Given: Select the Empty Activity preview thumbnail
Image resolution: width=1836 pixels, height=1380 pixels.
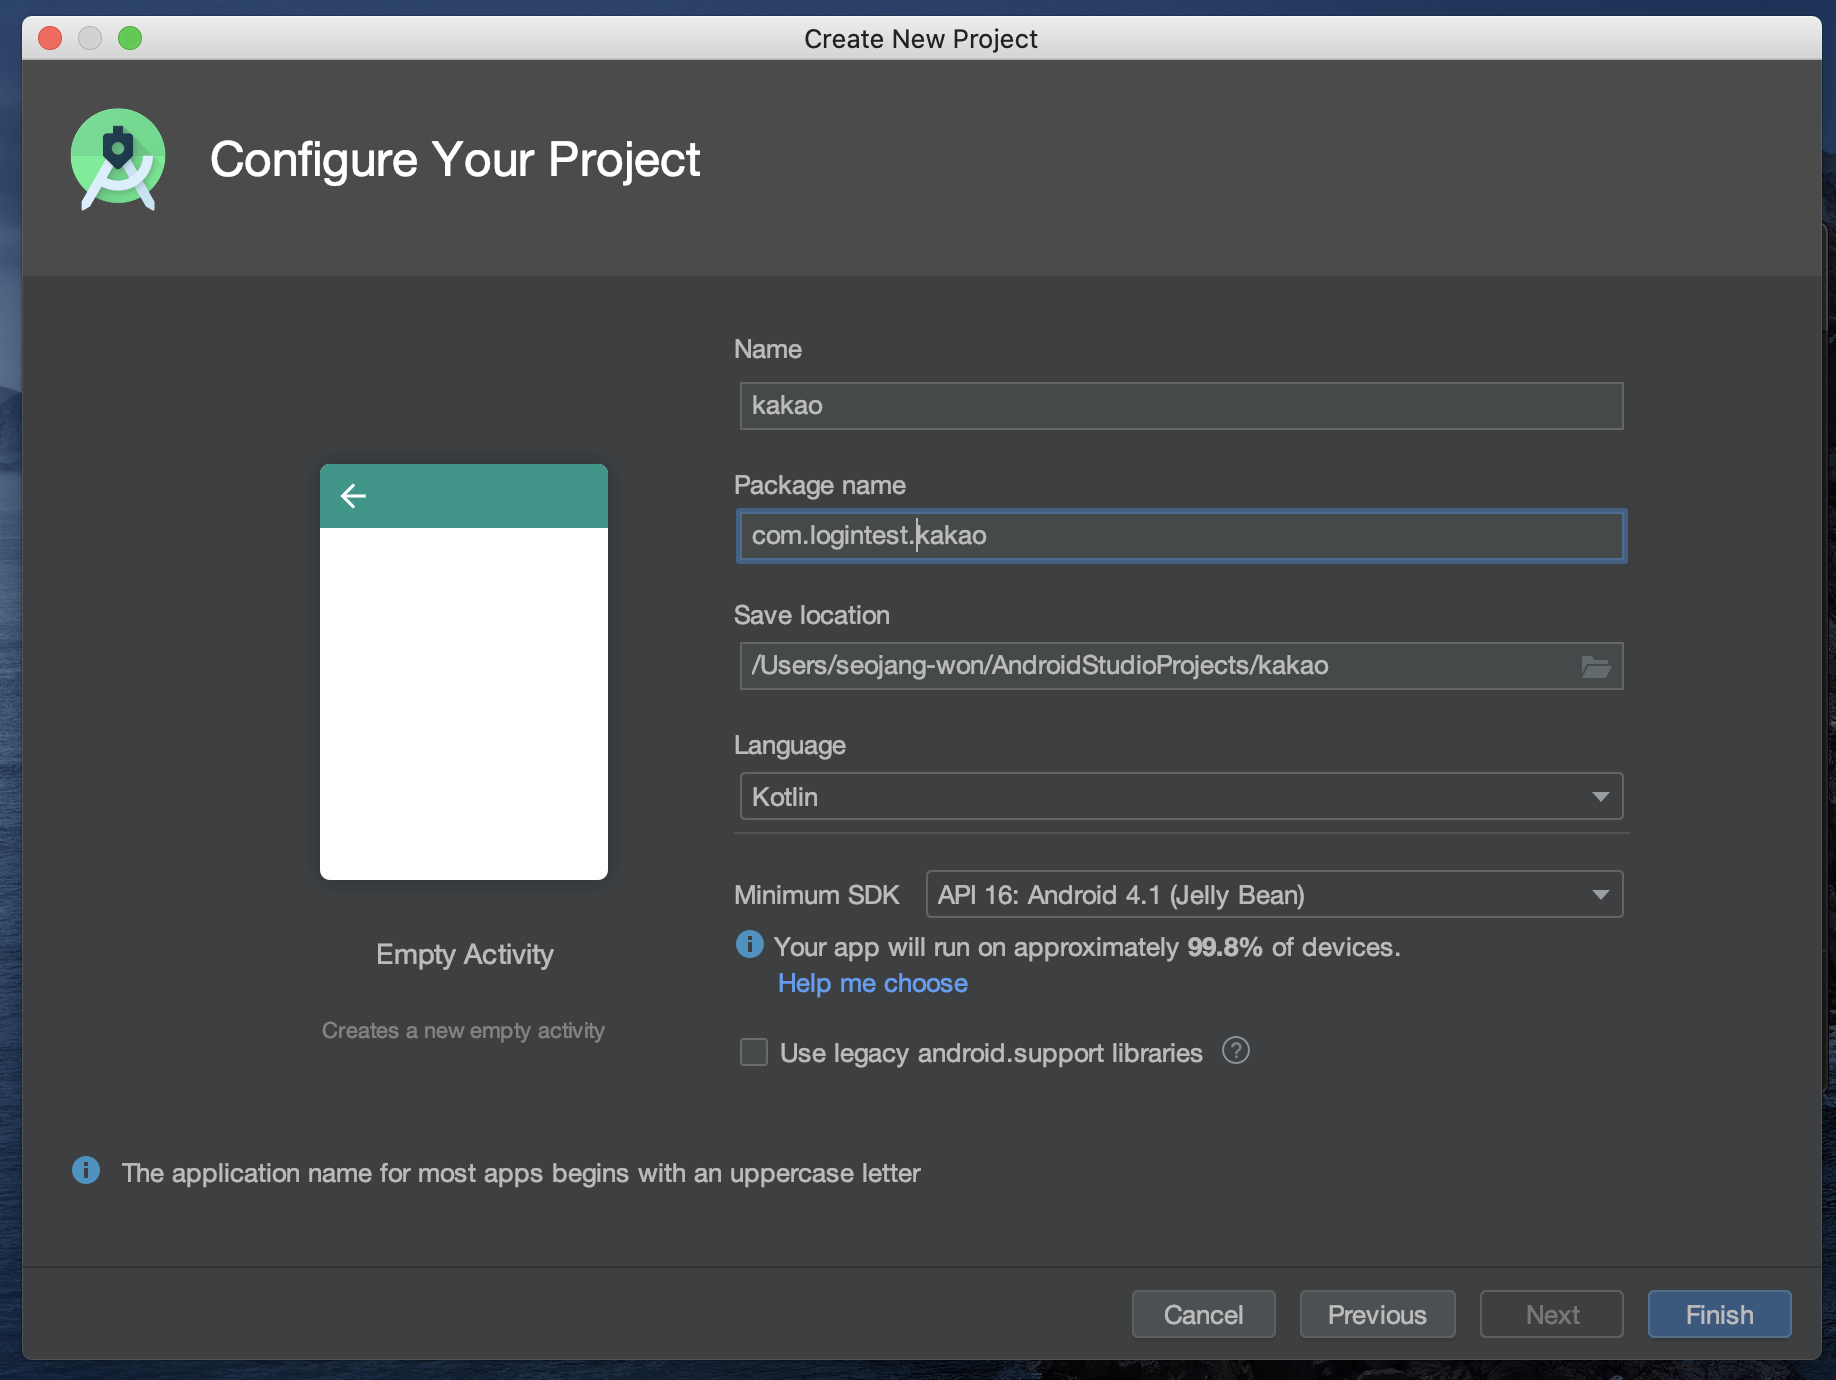Looking at the screenshot, I should point(464,672).
